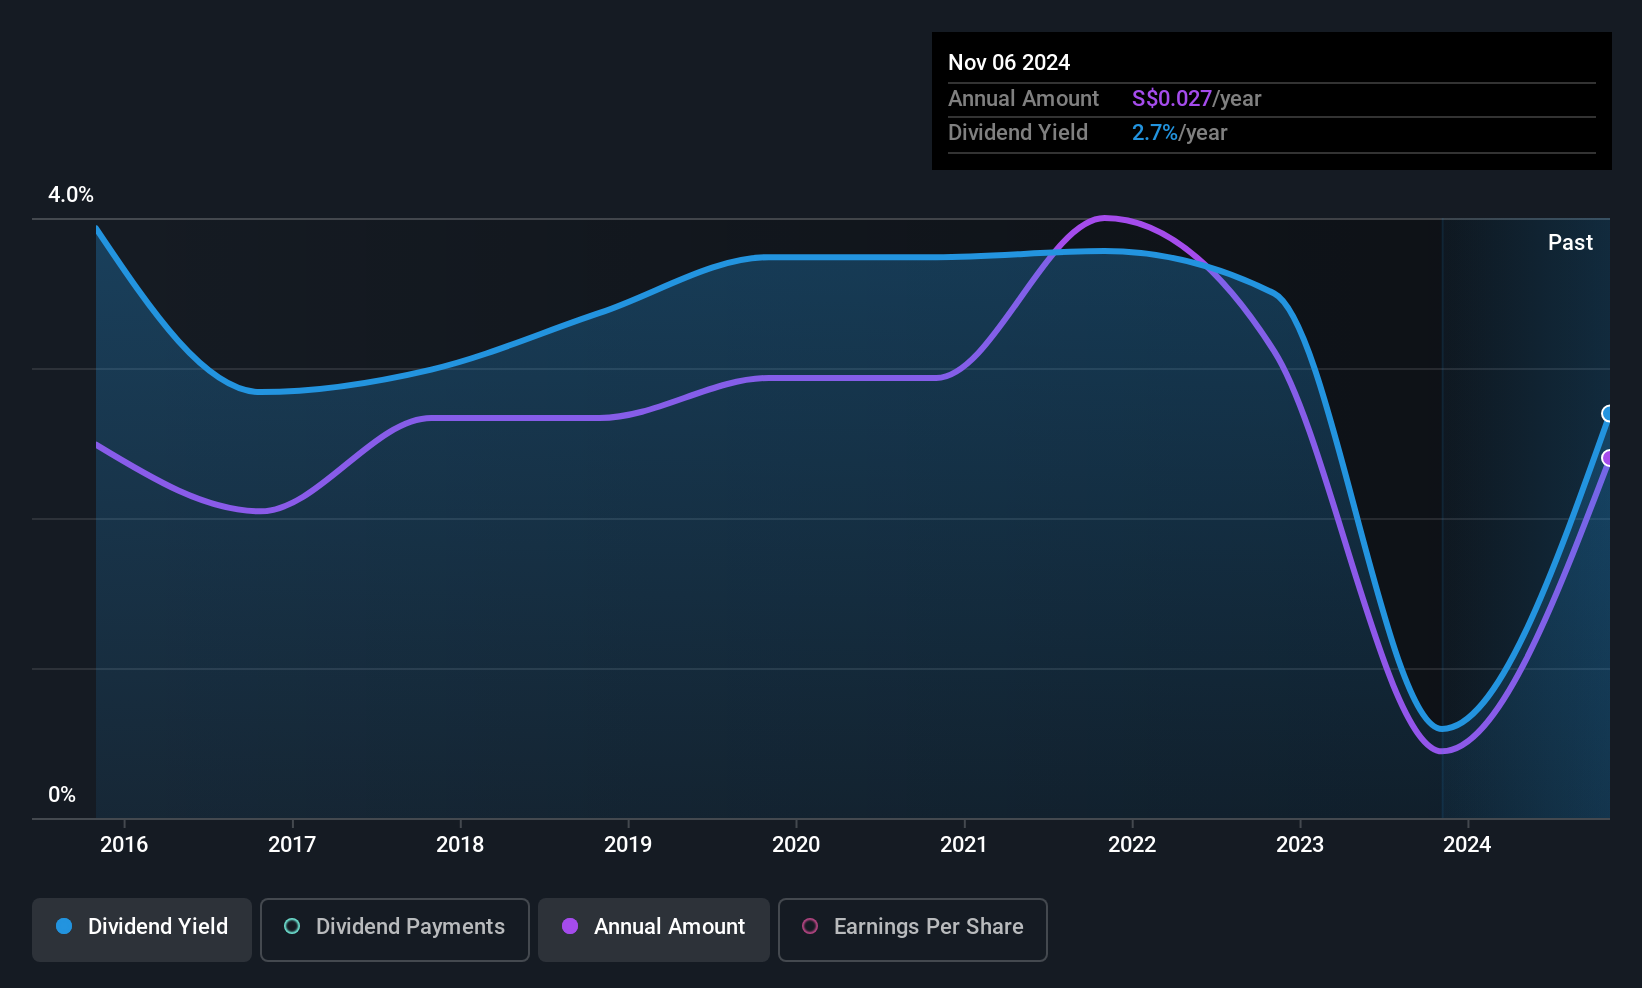Click the 4.0% y-axis label
Image resolution: width=1642 pixels, height=988 pixels.
[x=71, y=195]
